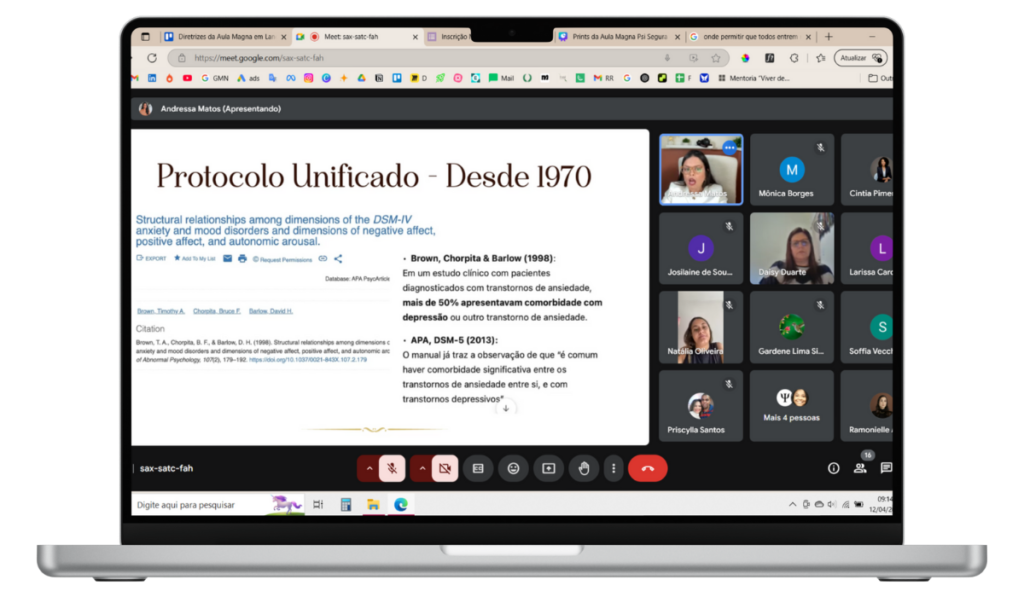Viewport: 1024px width, 597px height.
Task: Turn on closed captions
Action: coord(478,468)
